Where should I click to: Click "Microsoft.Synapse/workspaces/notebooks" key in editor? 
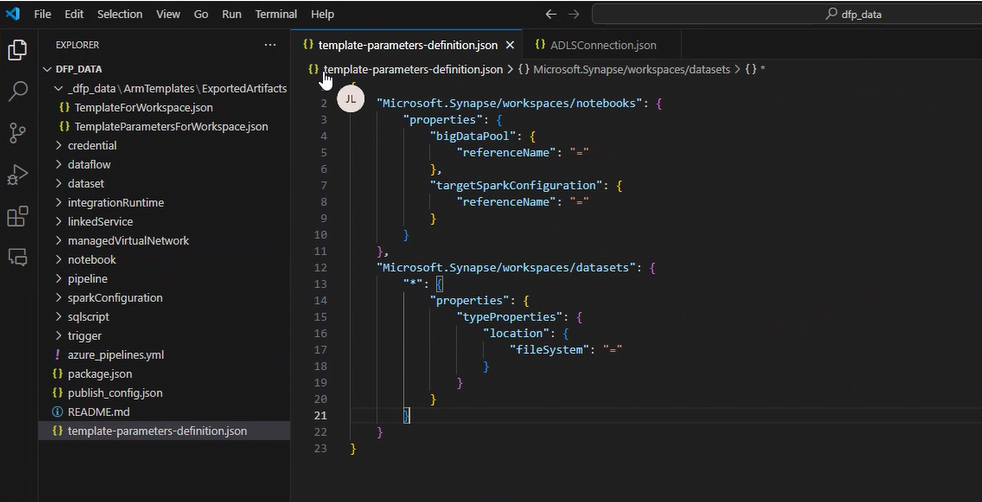(x=509, y=103)
